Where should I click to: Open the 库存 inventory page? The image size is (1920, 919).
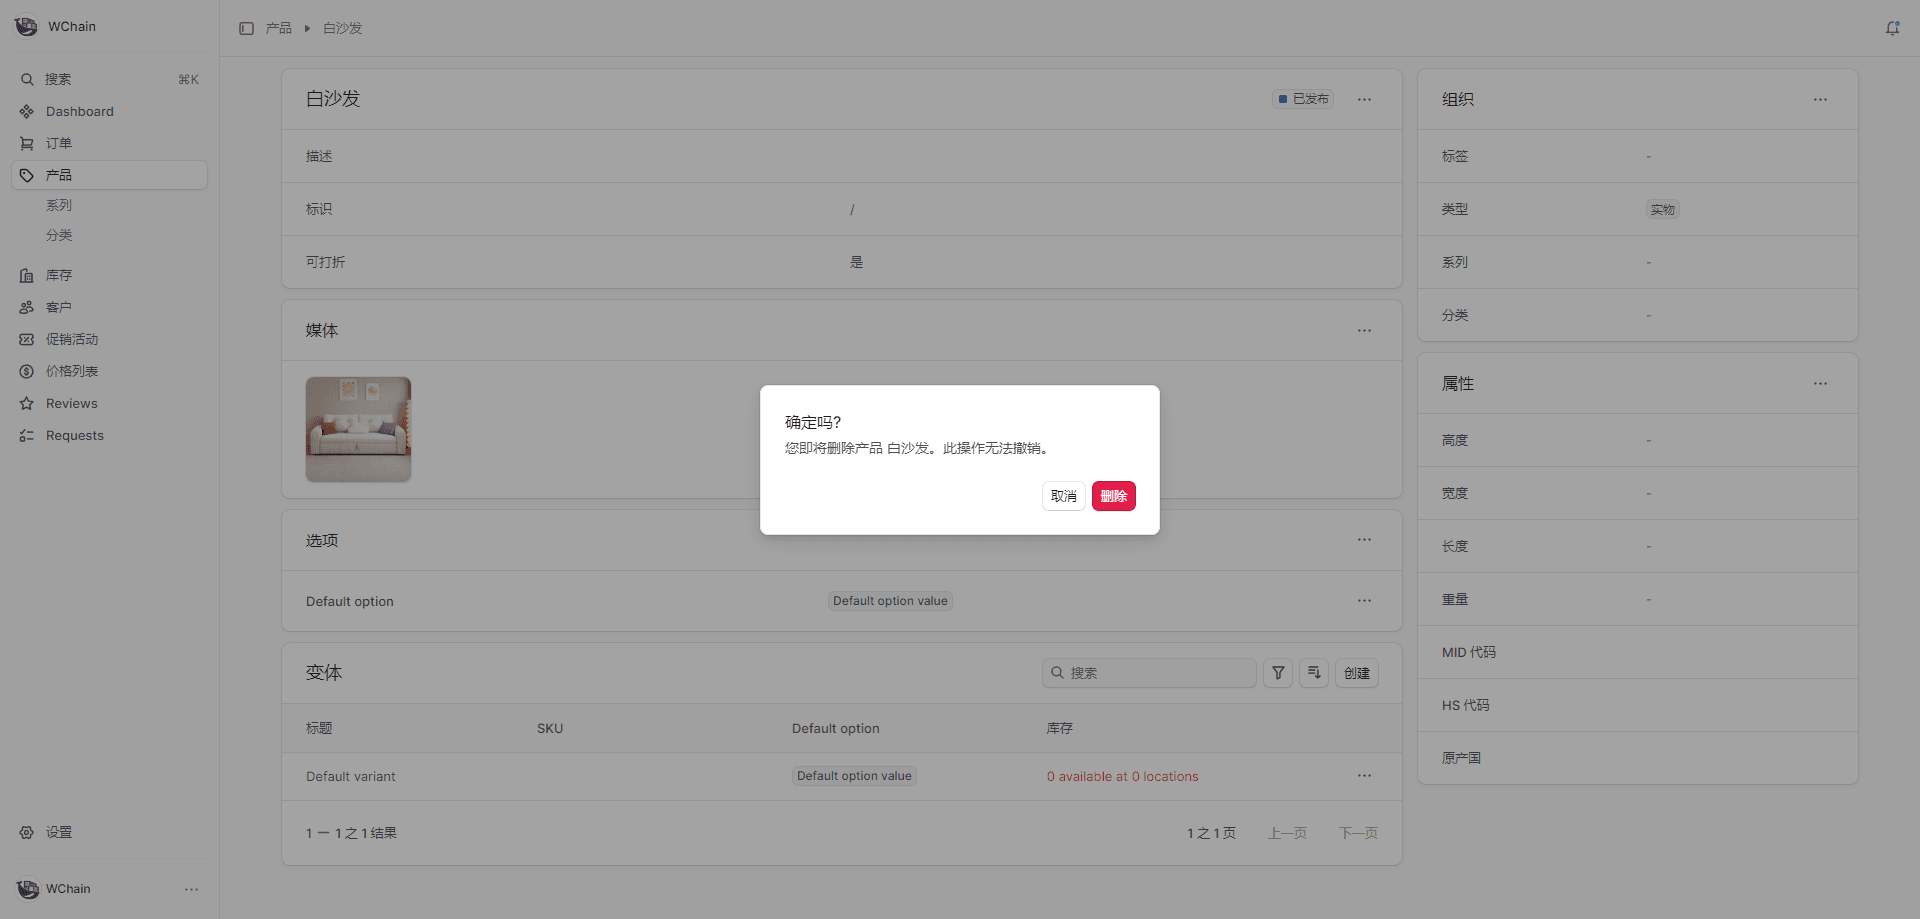[x=58, y=275]
